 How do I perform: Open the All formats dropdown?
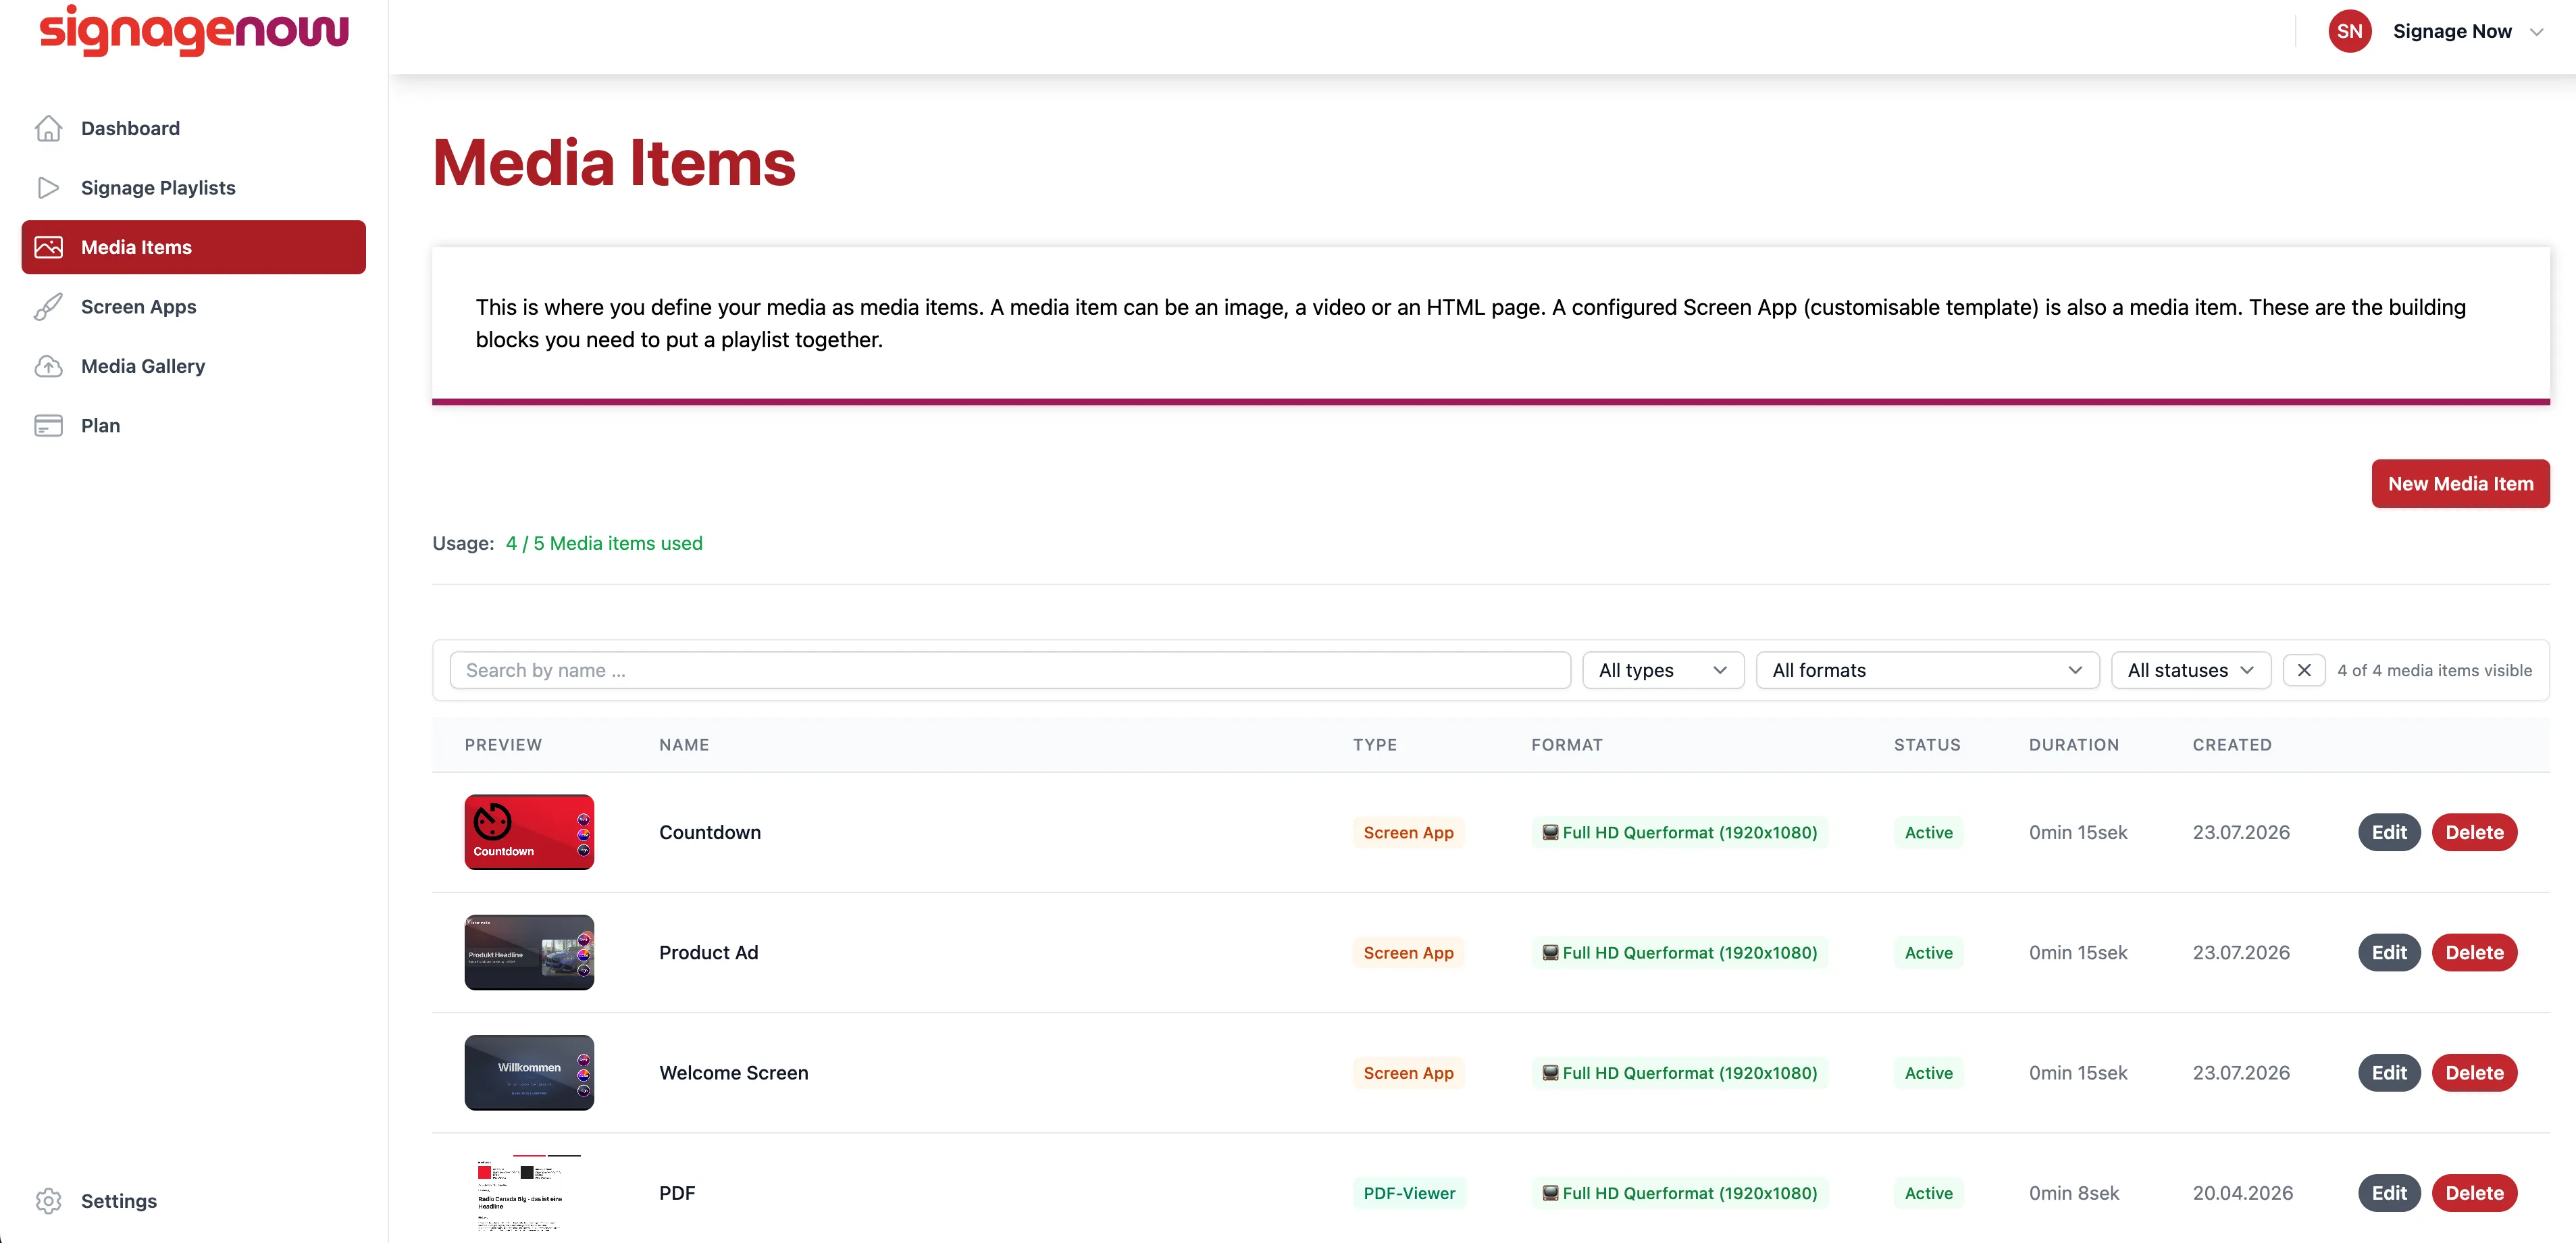1927,670
